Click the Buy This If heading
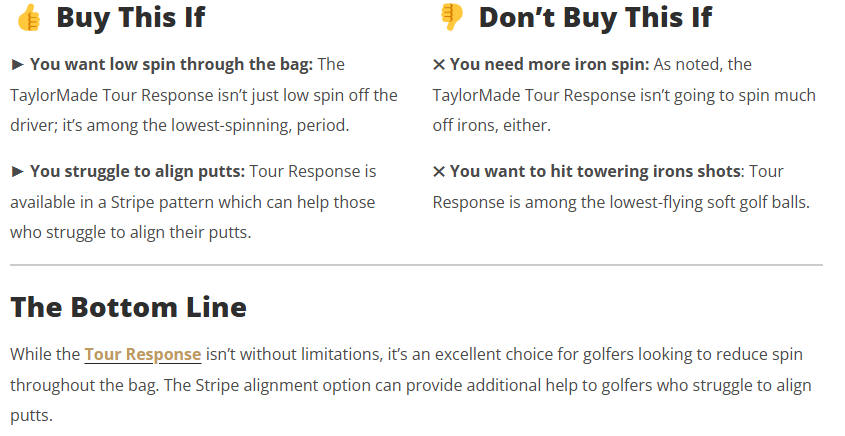 click(131, 17)
